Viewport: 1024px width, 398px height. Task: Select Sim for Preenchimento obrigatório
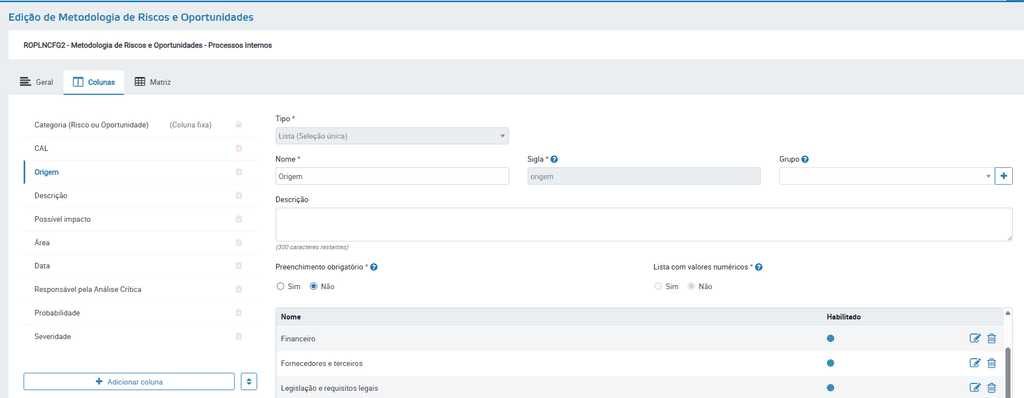(x=281, y=286)
